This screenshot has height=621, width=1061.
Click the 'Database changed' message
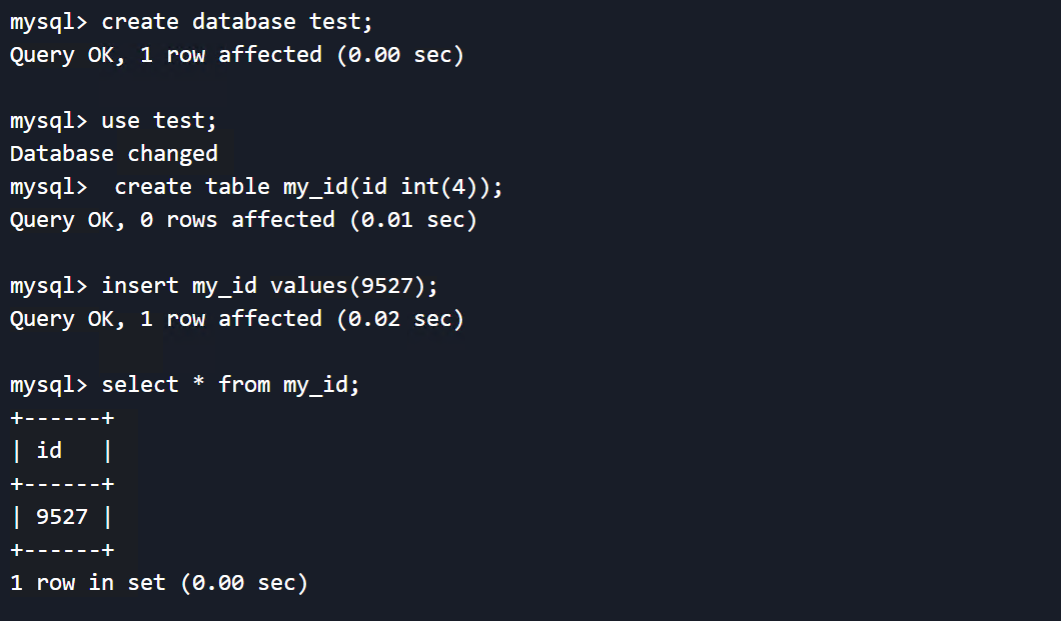pos(114,154)
